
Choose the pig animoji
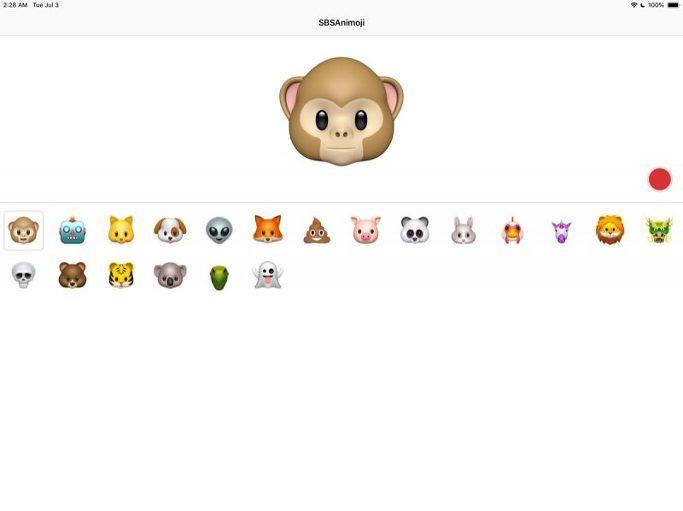pos(366,230)
